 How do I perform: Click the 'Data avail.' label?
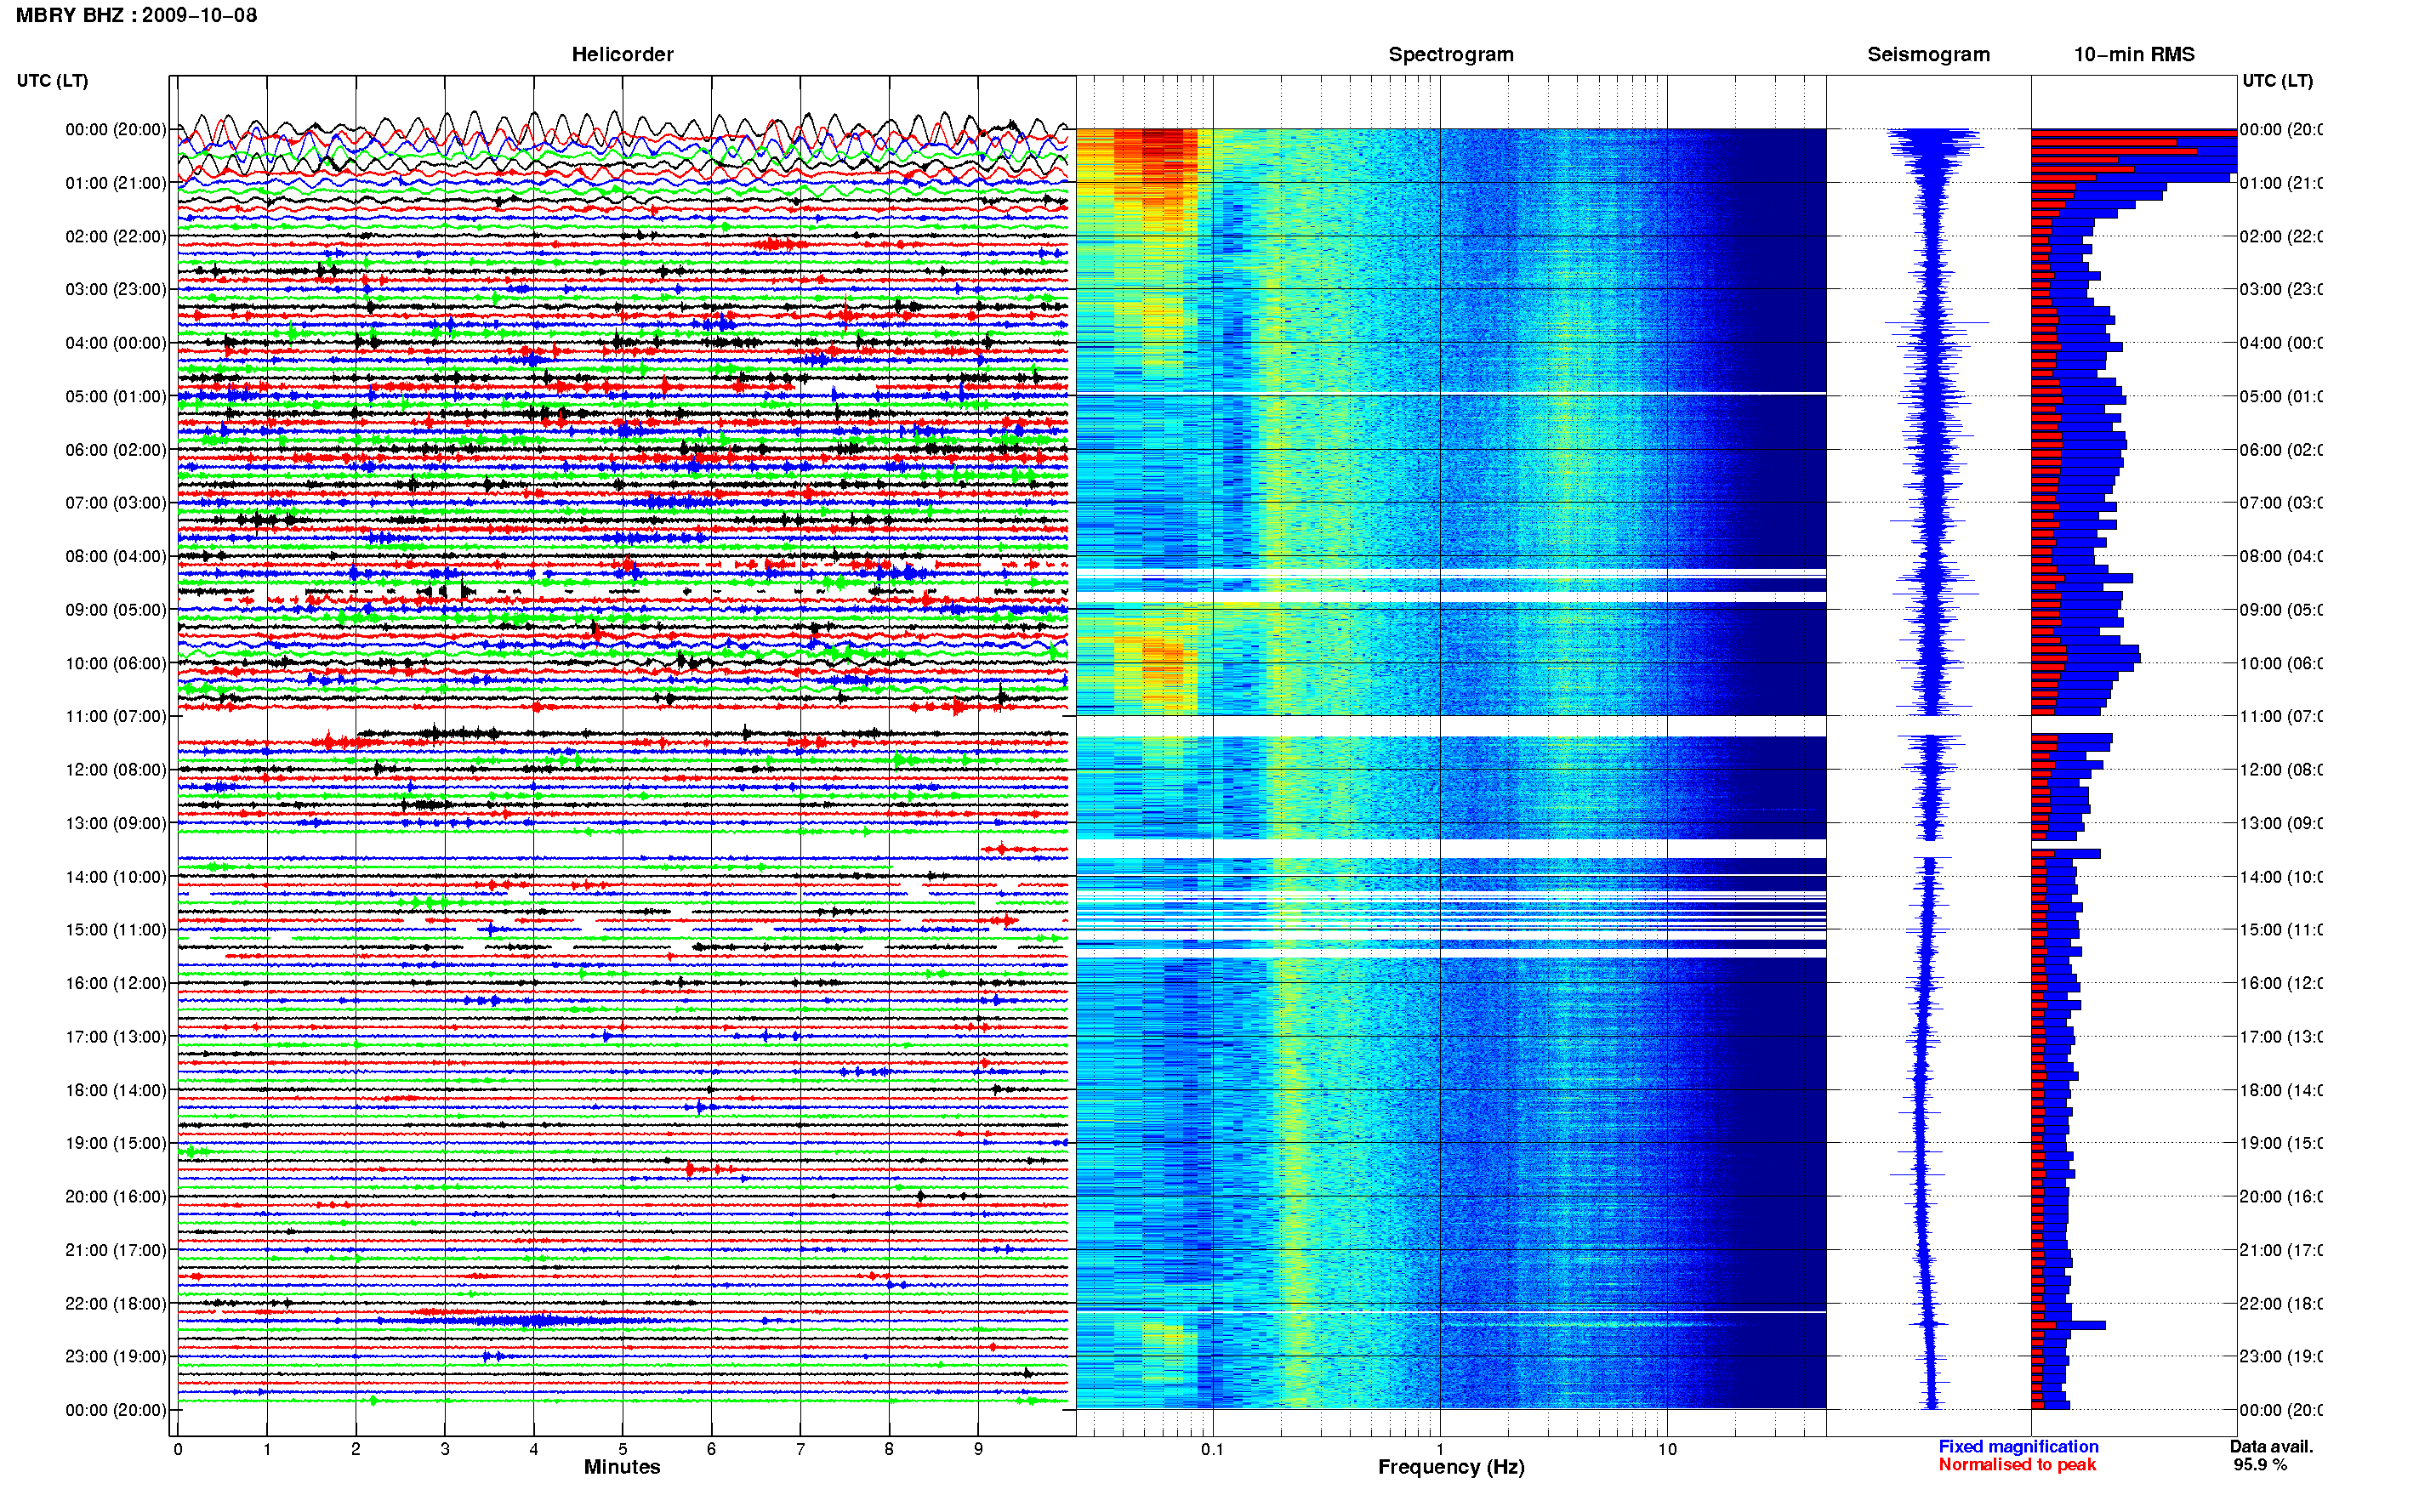click(2271, 1446)
